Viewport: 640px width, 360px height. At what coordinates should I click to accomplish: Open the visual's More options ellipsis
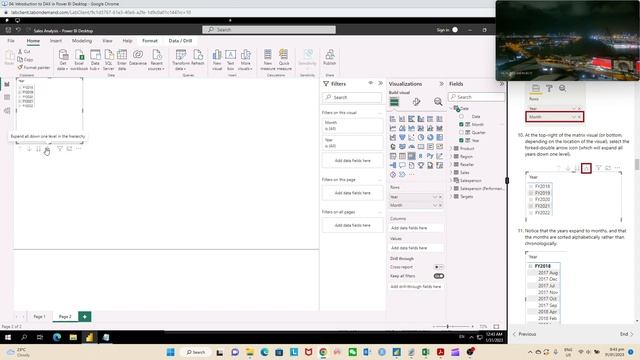point(79,149)
